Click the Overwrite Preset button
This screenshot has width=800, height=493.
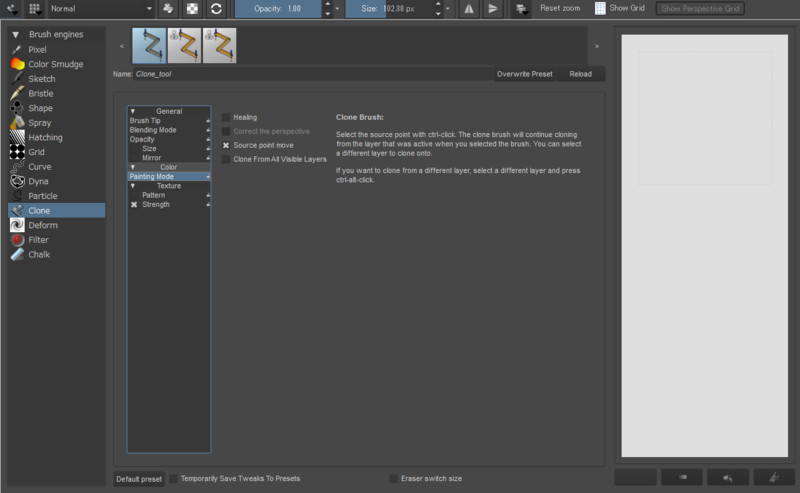pyautogui.click(x=524, y=74)
